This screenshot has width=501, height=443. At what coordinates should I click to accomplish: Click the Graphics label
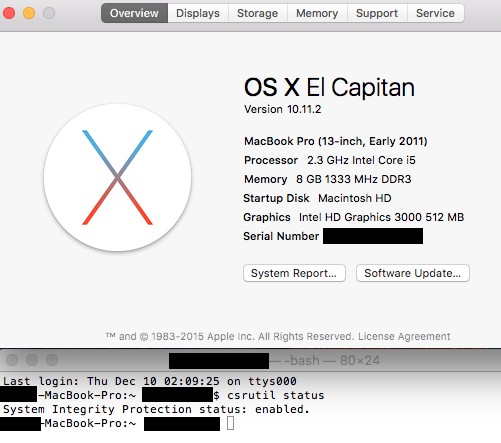[267, 217]
